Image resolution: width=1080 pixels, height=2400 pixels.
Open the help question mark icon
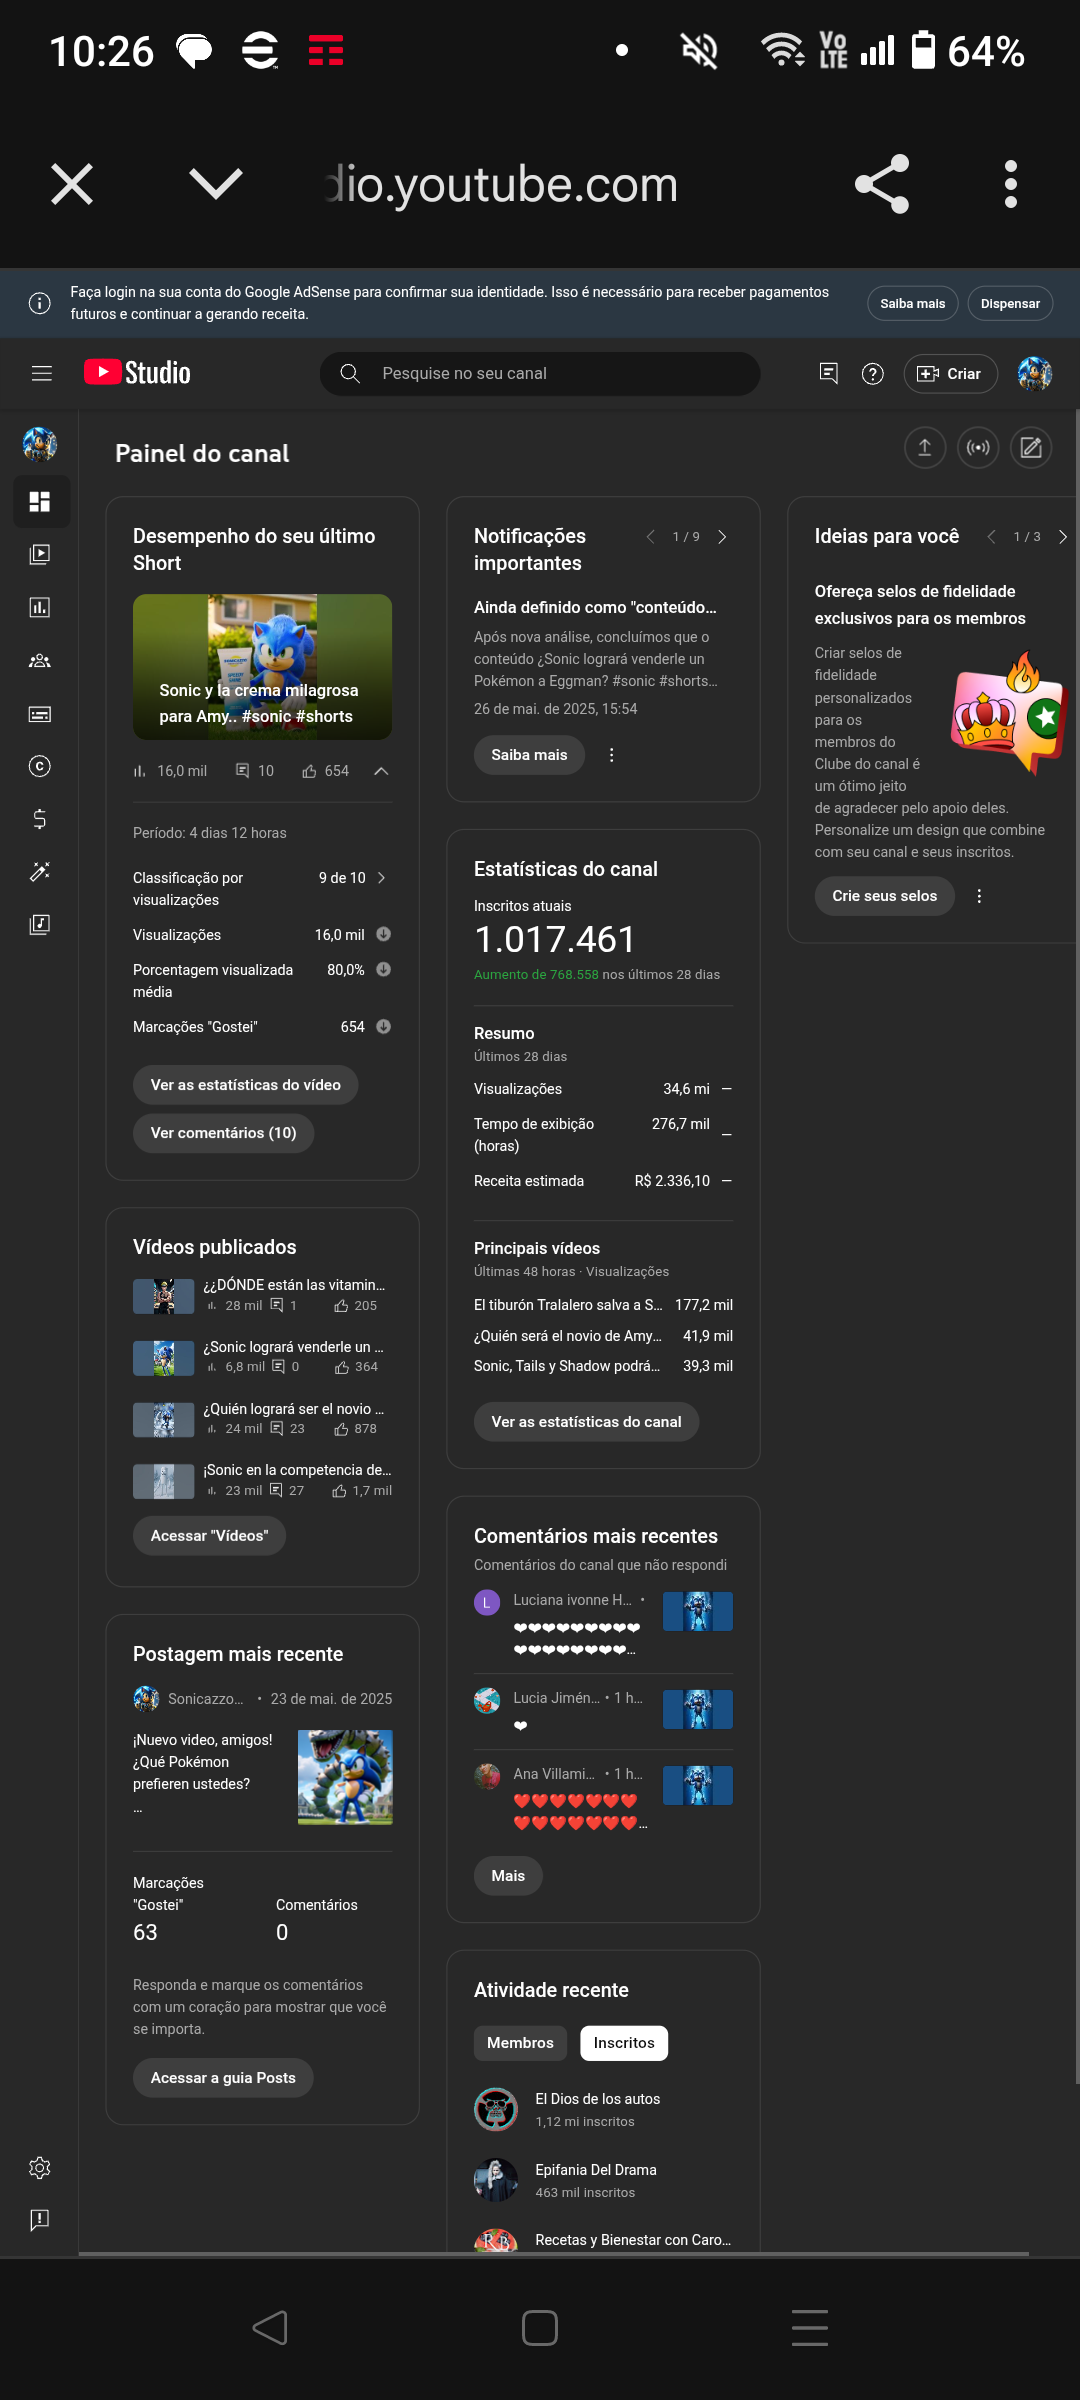[x=873, y=374]
